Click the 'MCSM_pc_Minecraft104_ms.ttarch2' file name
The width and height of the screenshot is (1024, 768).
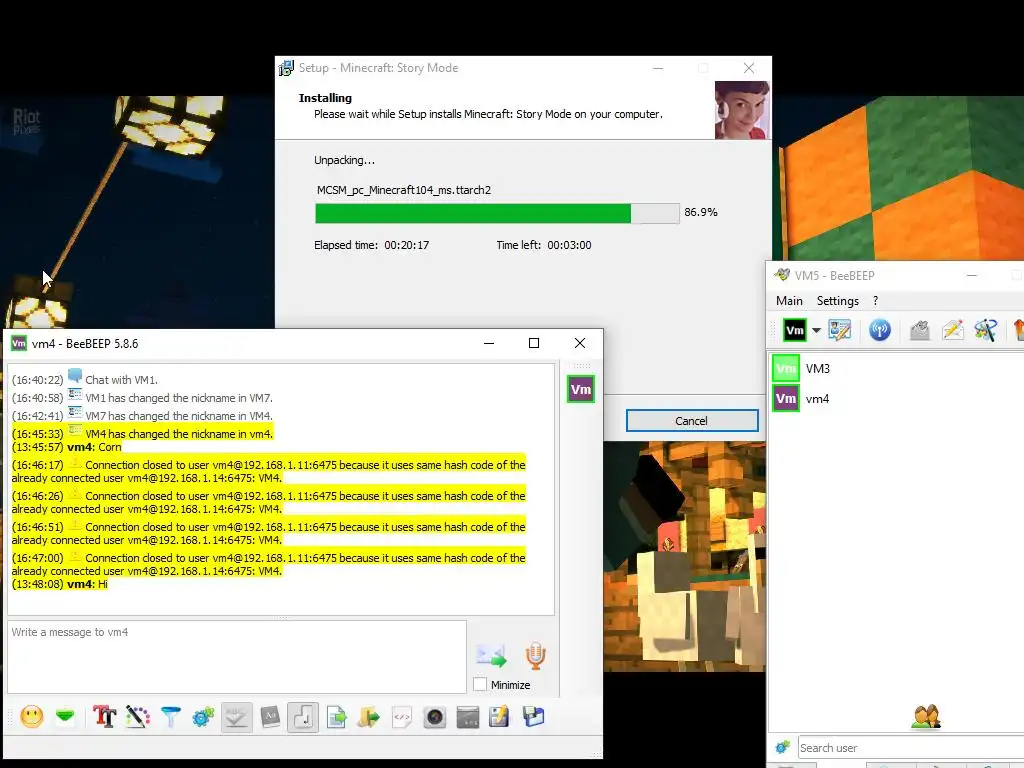pos(404,190)
